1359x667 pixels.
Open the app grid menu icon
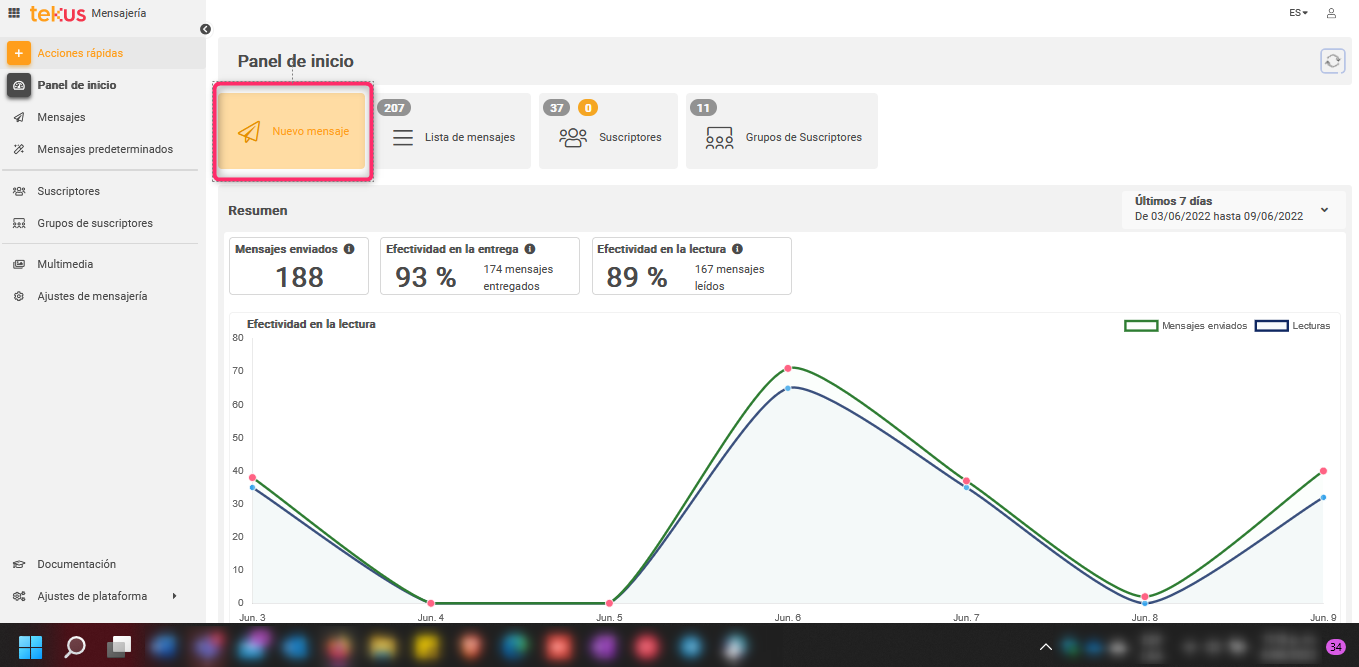pos(14,13)
